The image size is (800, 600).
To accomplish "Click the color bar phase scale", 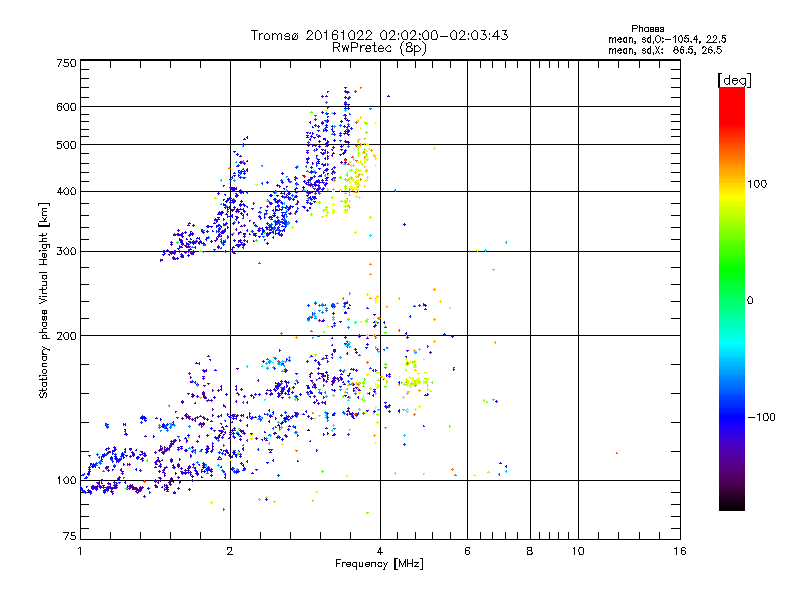I will [x=732, y=298].
